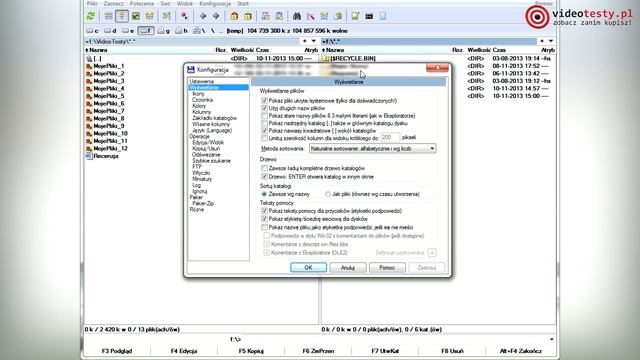Click the unpack files toolbar icon
Viewport: 640px width, 360px height.
pyautogui.click(x=248, y=16)
